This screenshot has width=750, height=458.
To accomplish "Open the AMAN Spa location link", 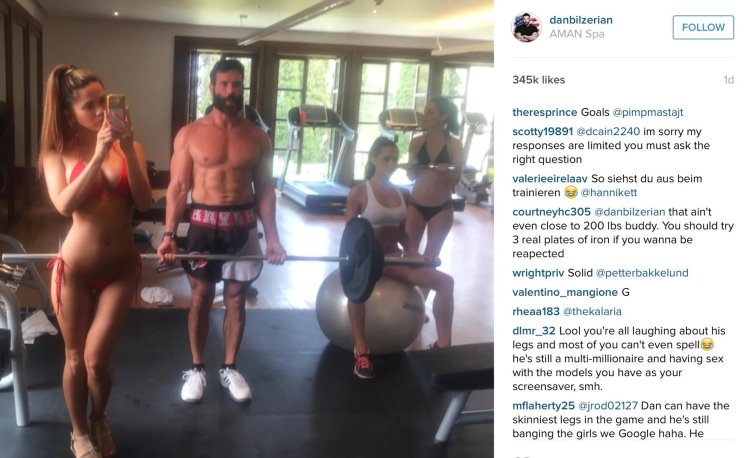I will point(577,34).
